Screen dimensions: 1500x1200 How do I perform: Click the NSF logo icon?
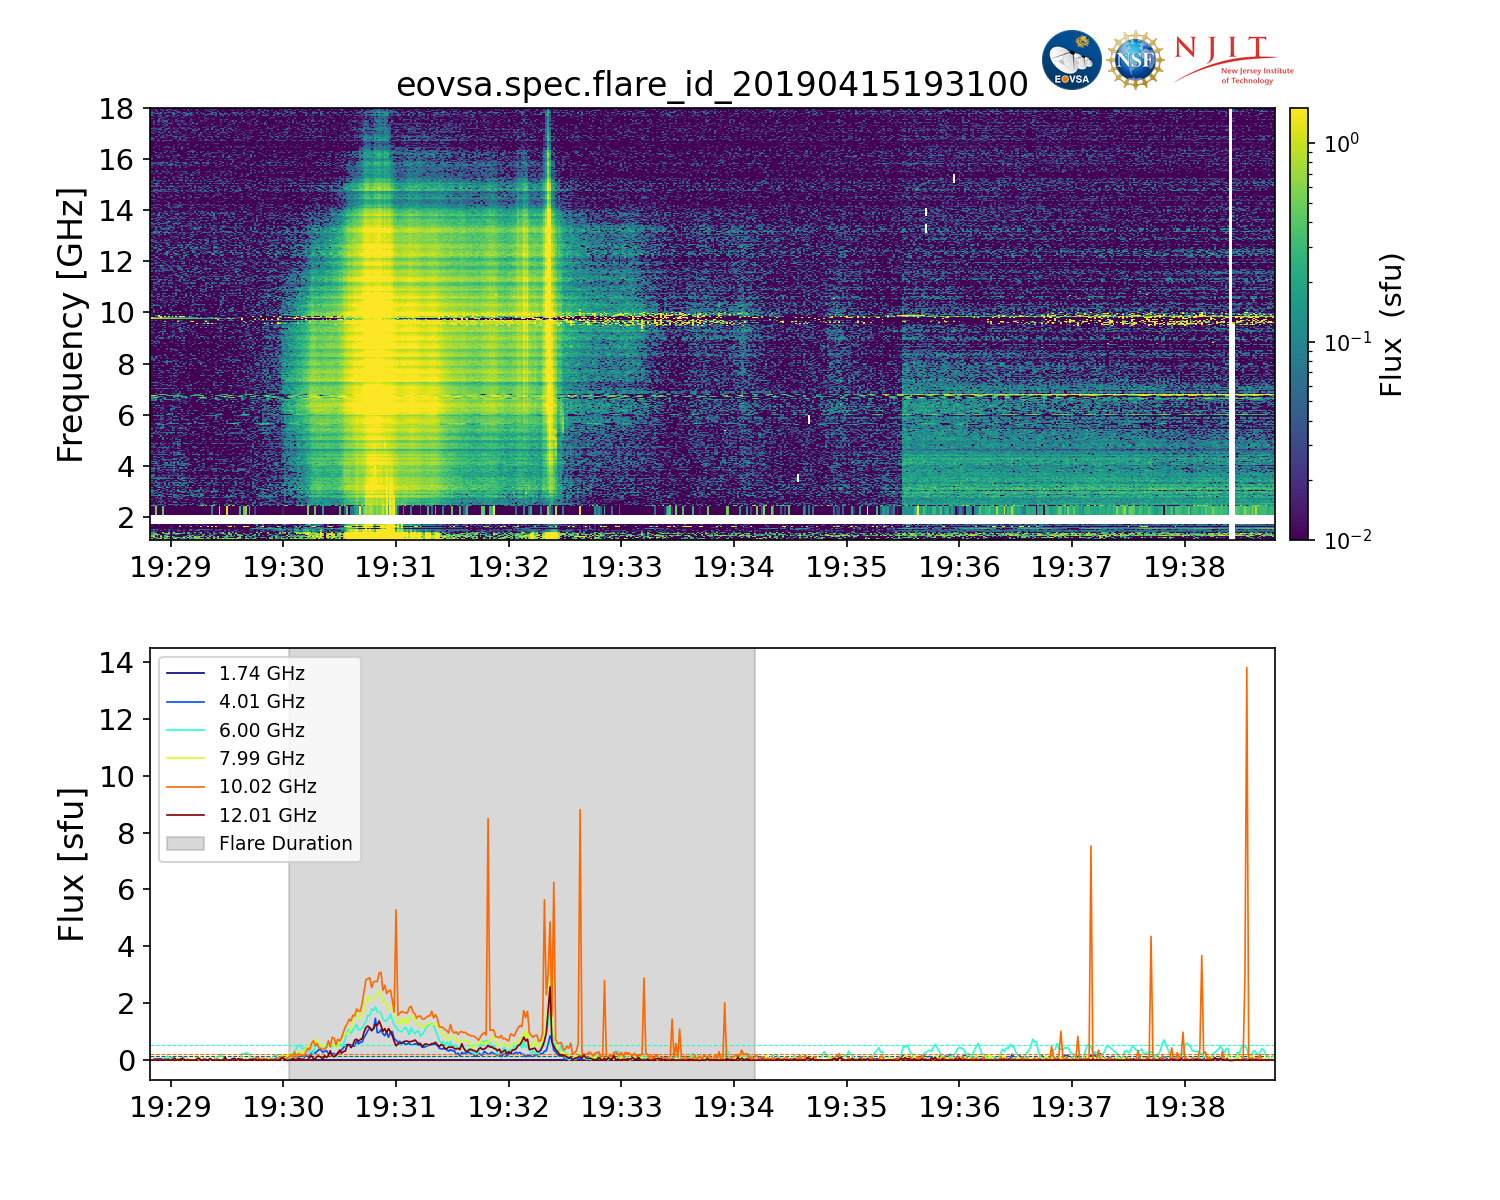(x=1136, y=60)
